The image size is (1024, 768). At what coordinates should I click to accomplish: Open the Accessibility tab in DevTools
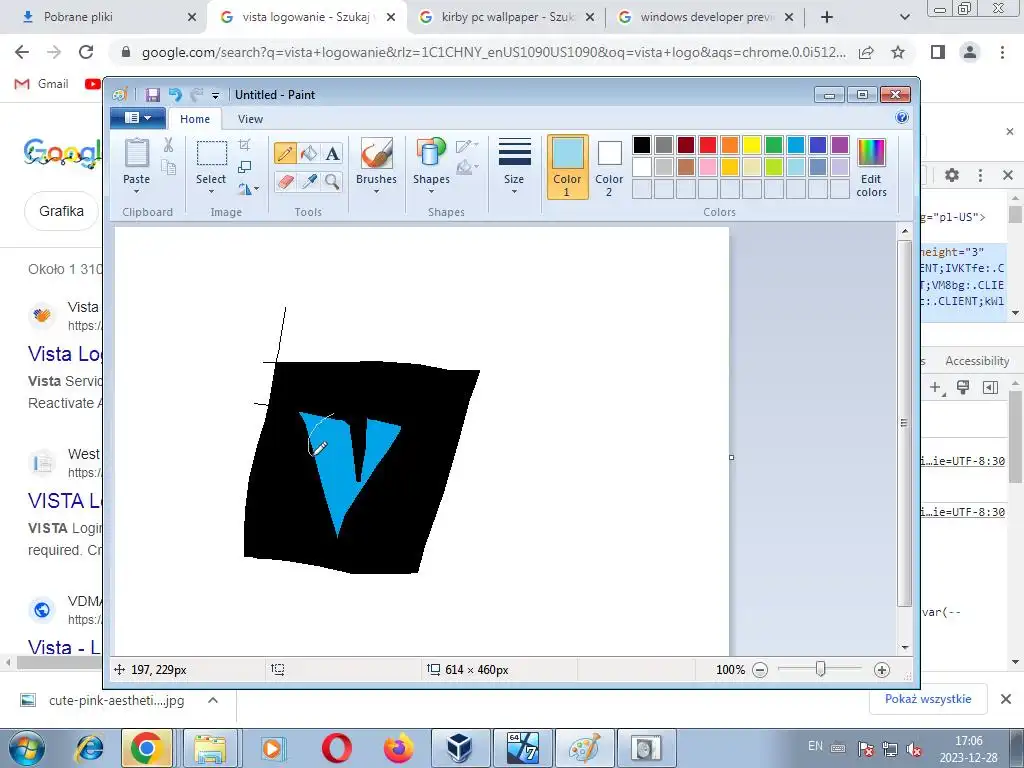[977, 361]
